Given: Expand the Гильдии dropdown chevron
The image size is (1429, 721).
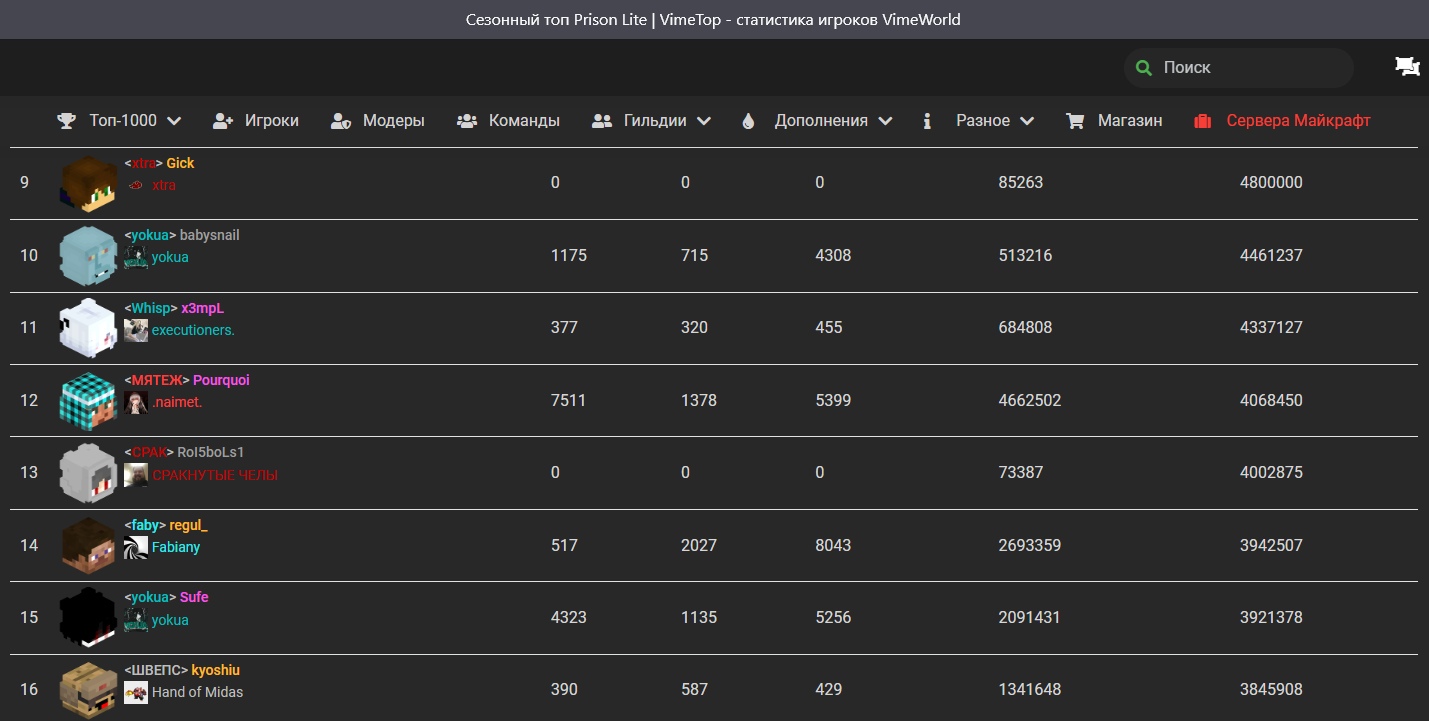Looking at the screenshot, I should coord(704,121).
